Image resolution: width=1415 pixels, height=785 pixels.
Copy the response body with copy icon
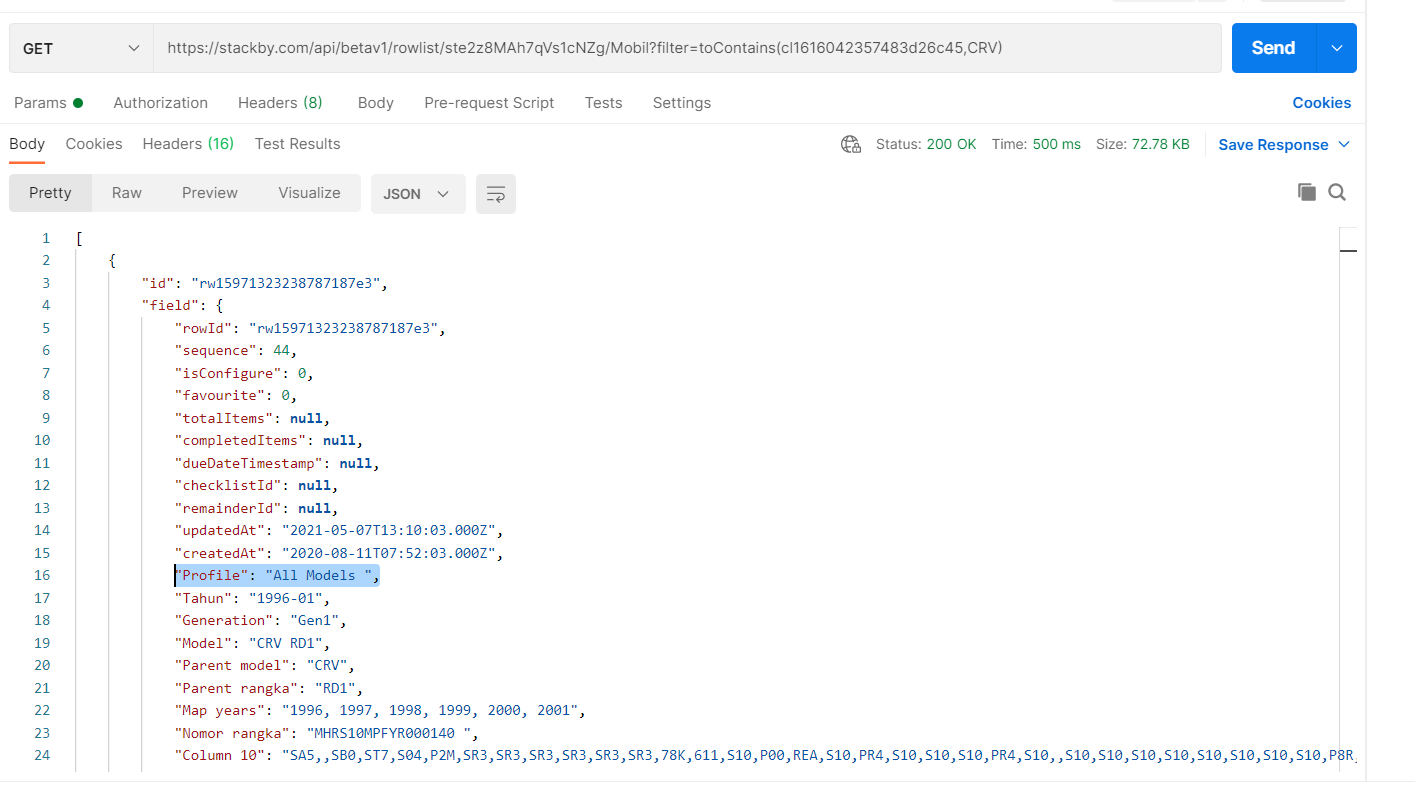[x=1306, y=192]
